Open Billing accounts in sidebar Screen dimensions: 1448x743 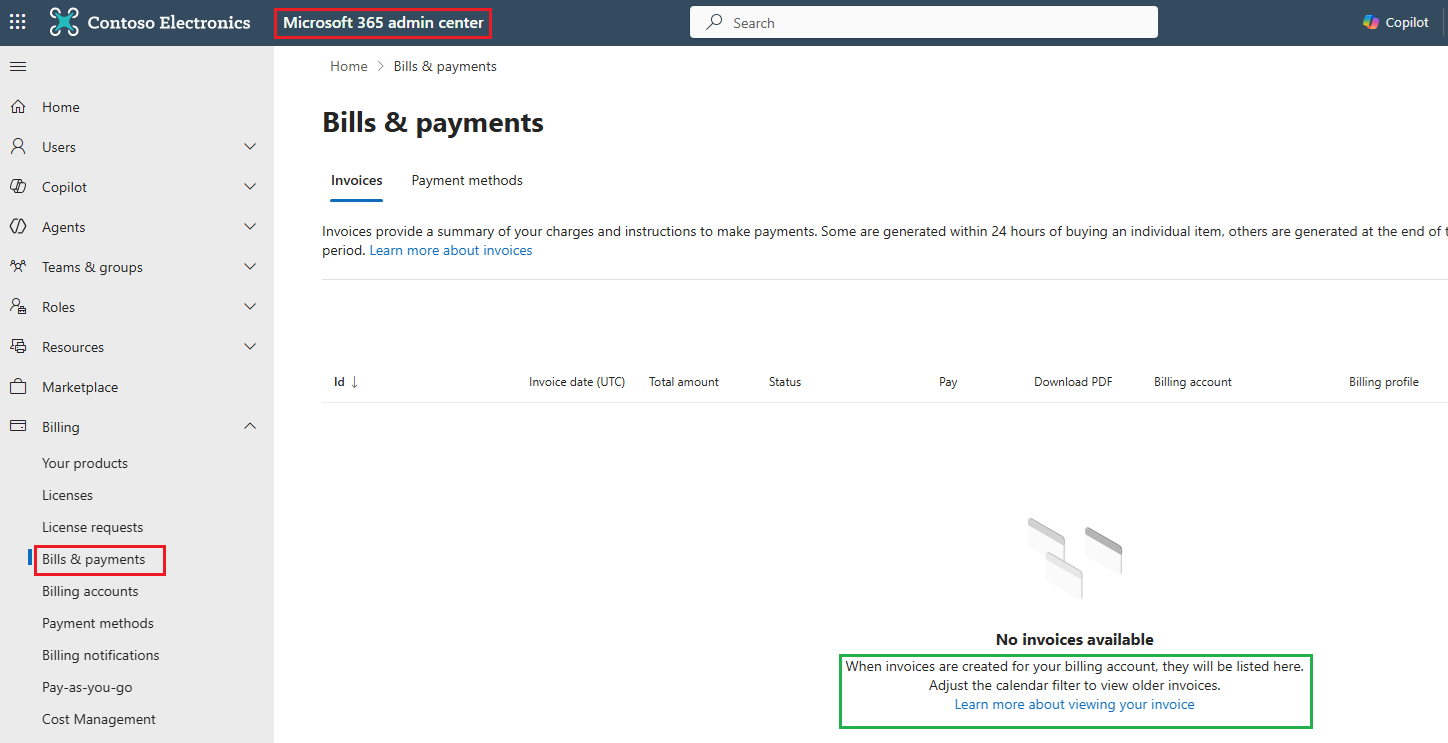90,591
